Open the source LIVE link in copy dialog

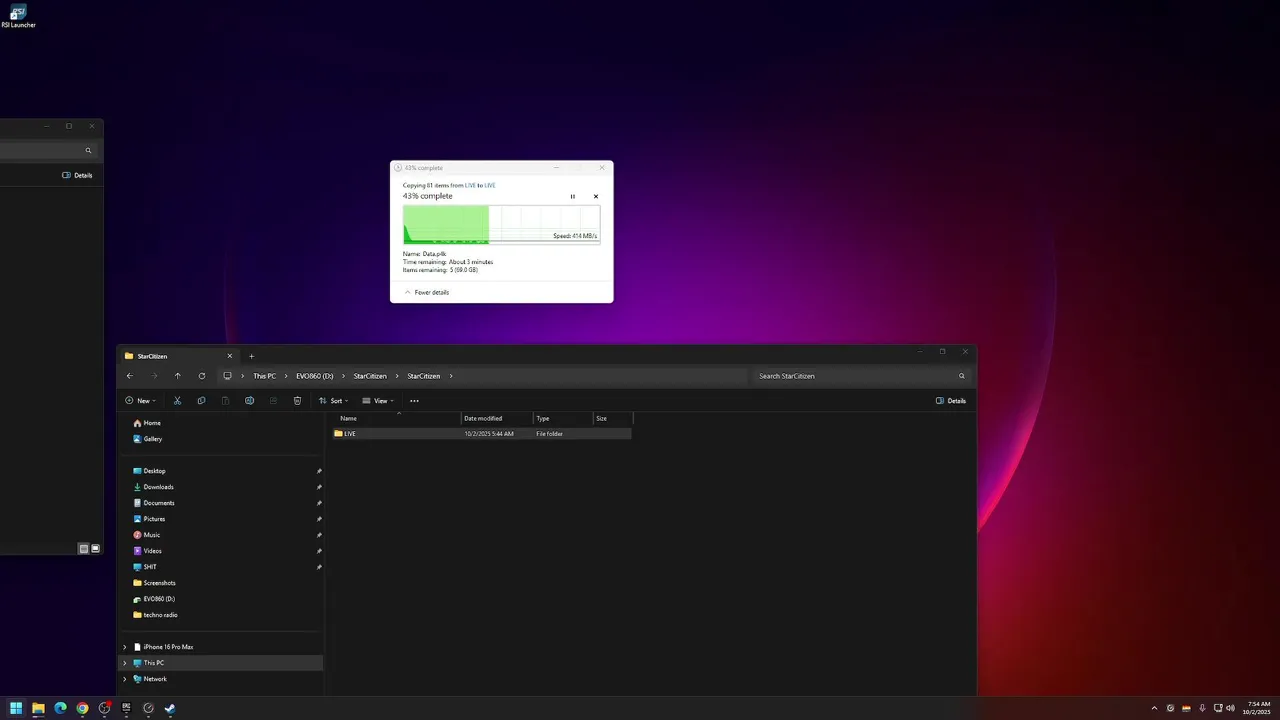[x=470, y=186]
